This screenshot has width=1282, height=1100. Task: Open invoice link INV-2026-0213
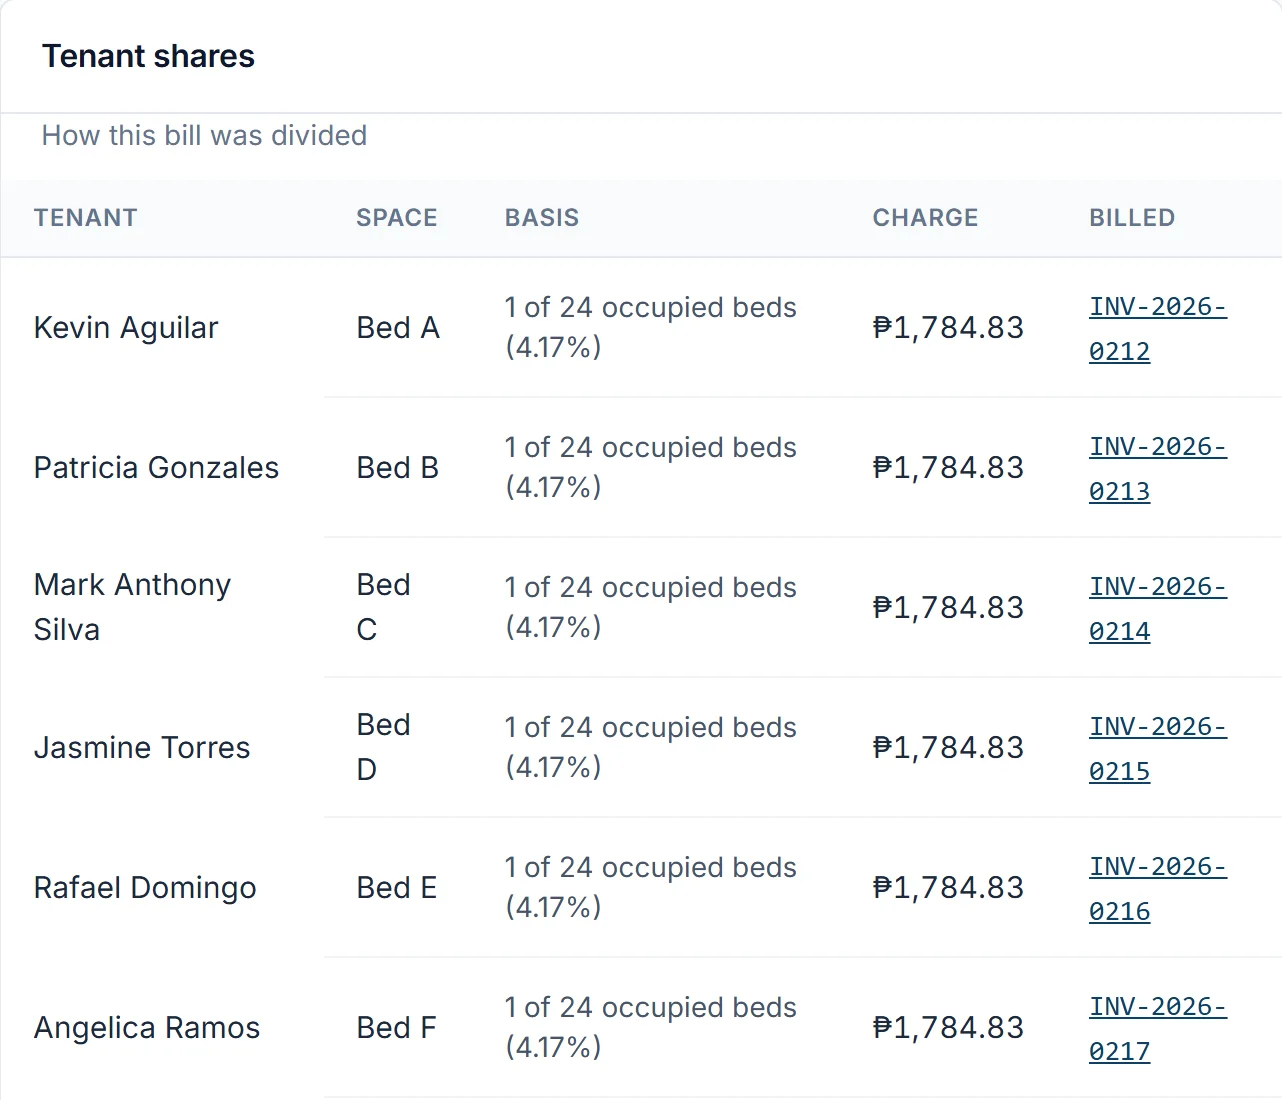coord(1158,468)
